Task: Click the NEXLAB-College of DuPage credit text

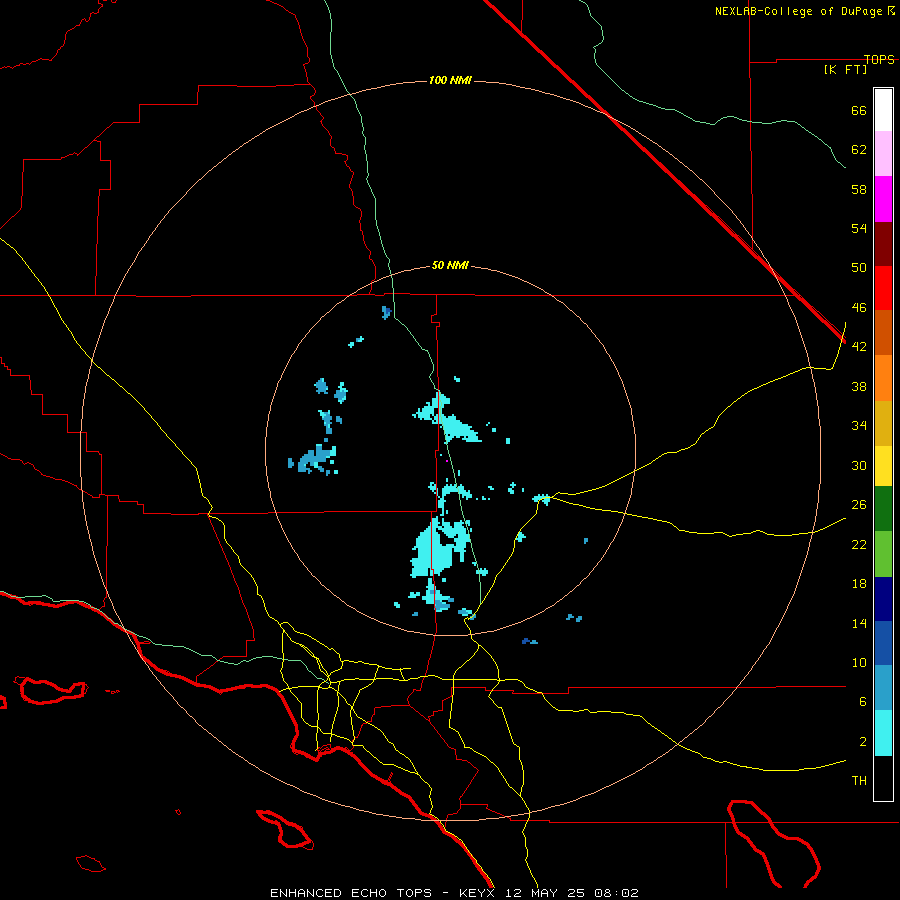Action: (801, 11)
